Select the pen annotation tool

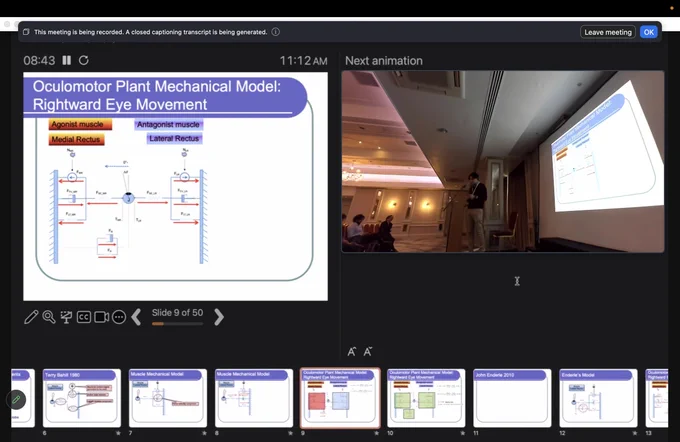31,317
